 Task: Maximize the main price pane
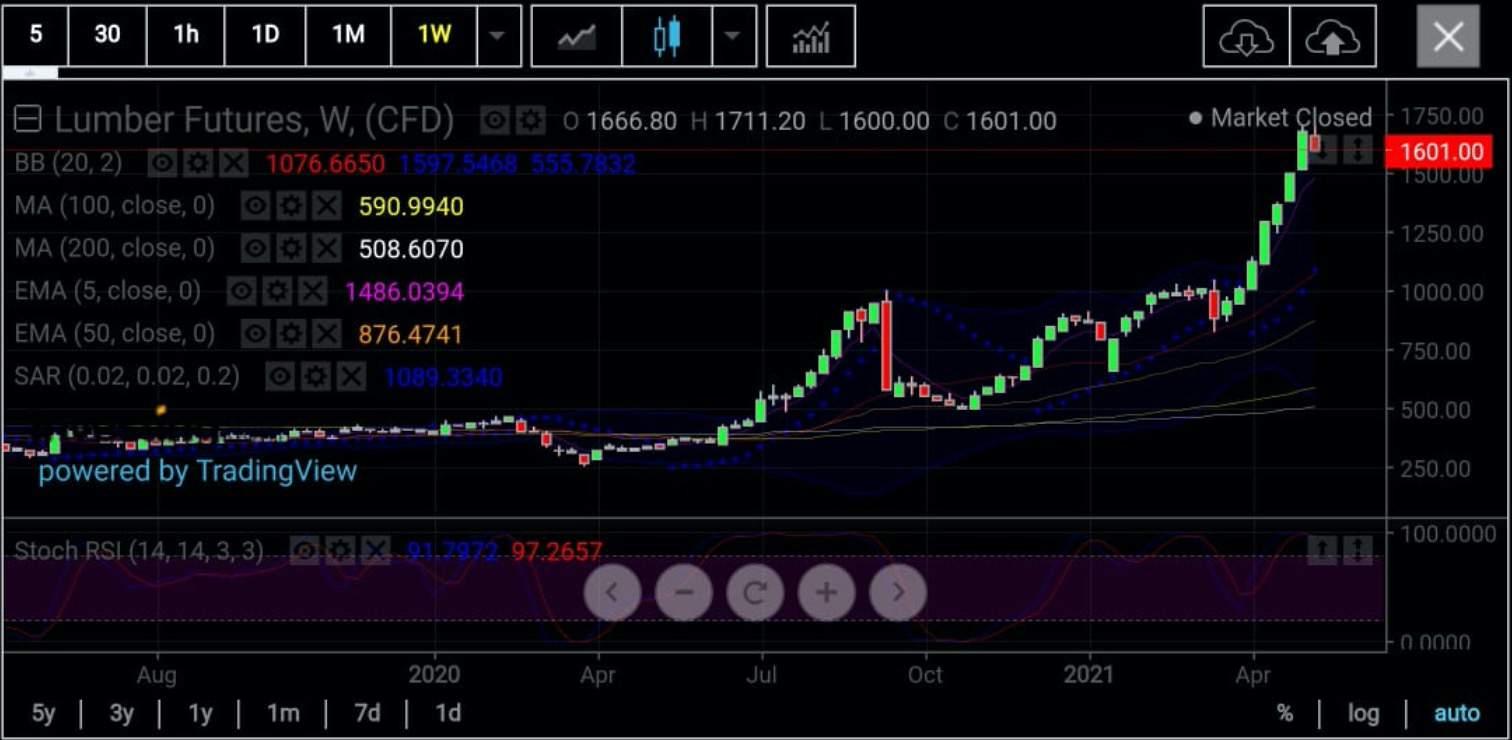[1357, 149]
